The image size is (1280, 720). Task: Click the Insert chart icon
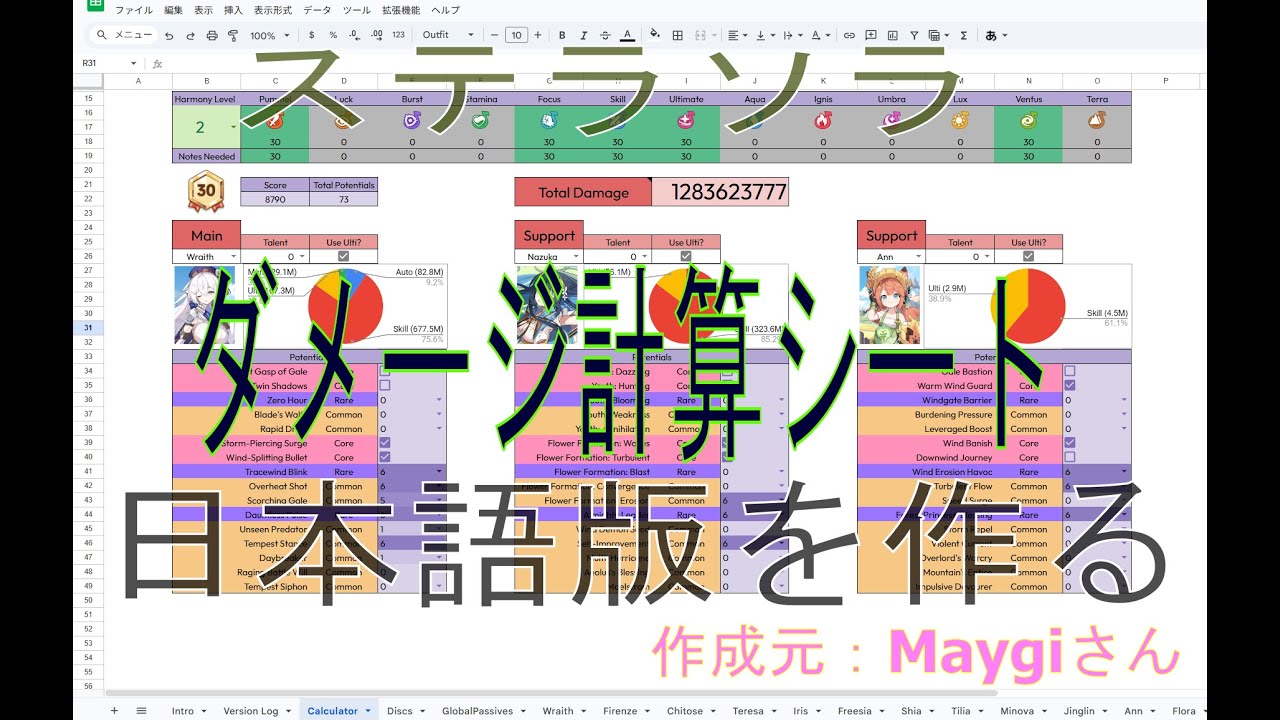click(893, 35)
